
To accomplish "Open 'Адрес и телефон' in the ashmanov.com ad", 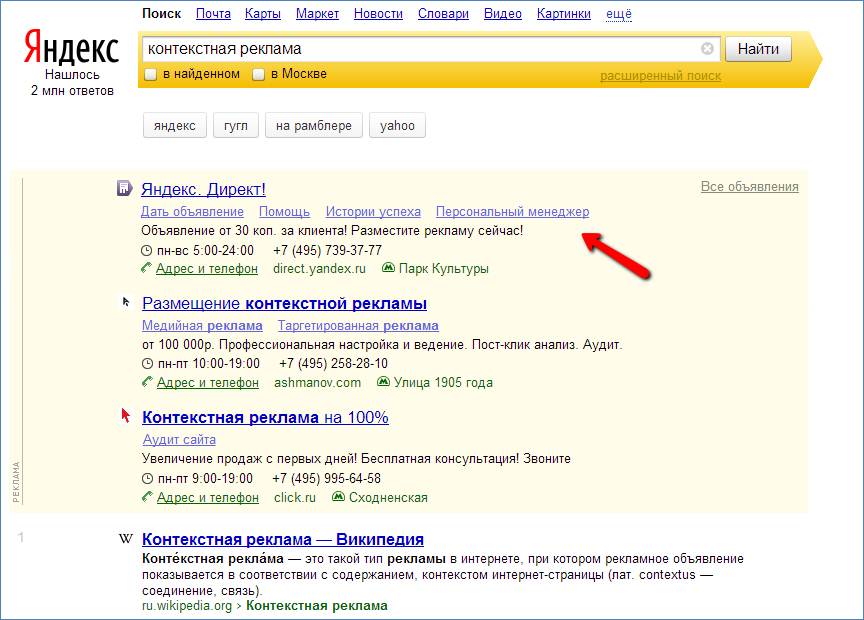I will coord(208,382).
